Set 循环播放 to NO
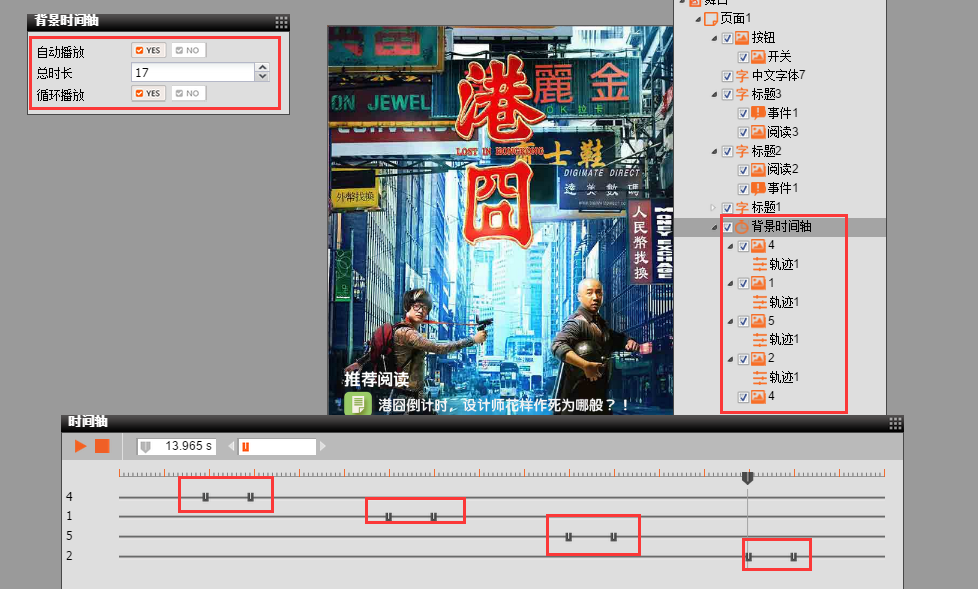 188,94
